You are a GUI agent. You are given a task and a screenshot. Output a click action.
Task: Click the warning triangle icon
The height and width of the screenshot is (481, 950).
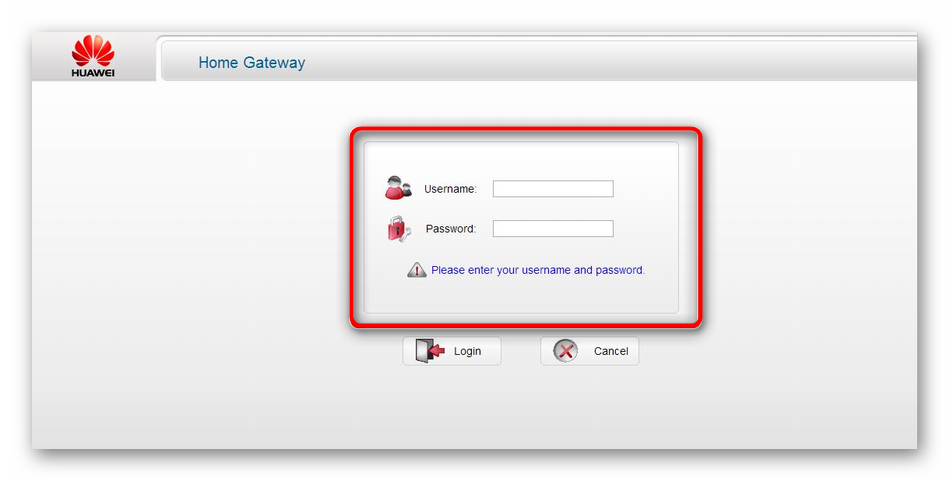click(417, 270)
